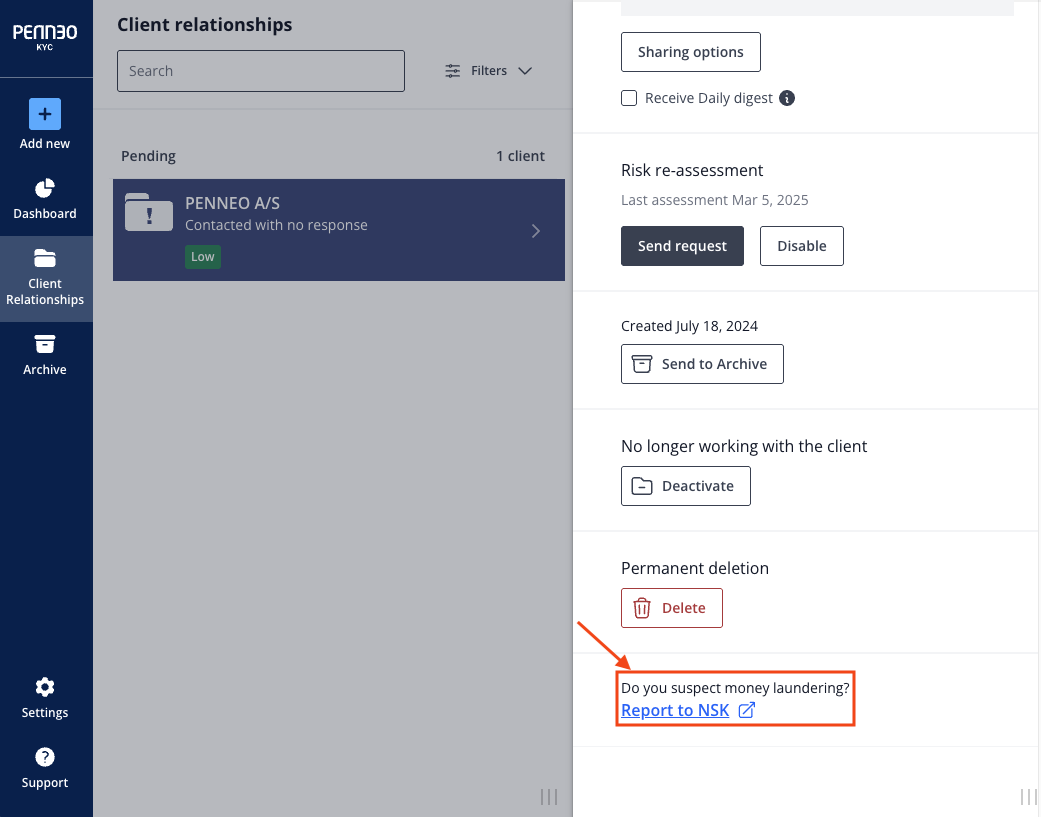1041x817 pixels.
Task: Click the '1 client' count text
Action: [x=520, y=156]
